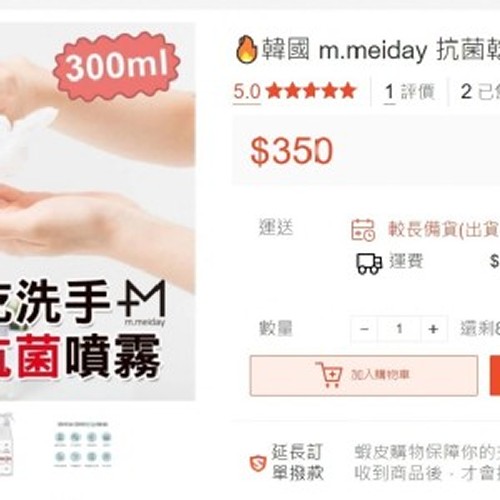500x500 pixels.
Task: Decrease quantity with the minus button
Action: [364, 329]
